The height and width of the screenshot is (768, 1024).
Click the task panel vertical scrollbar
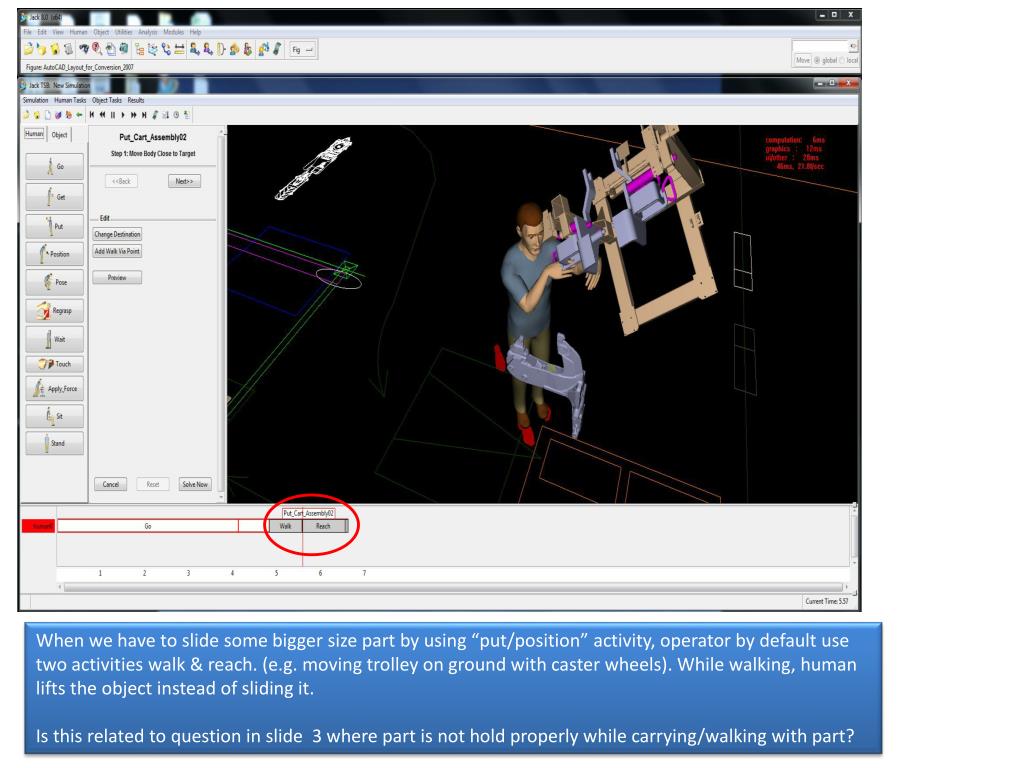pyautogui.click(x=222, y=313)
